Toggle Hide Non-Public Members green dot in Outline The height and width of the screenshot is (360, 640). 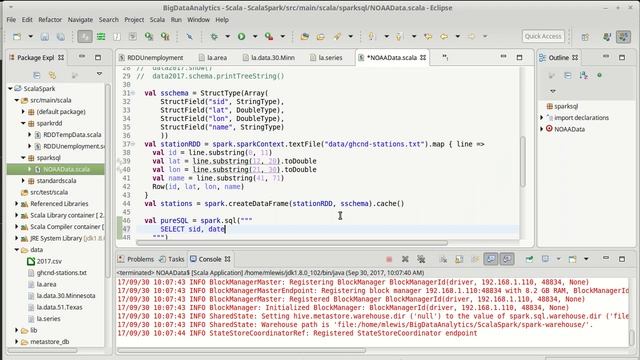[x=600, y=75]
